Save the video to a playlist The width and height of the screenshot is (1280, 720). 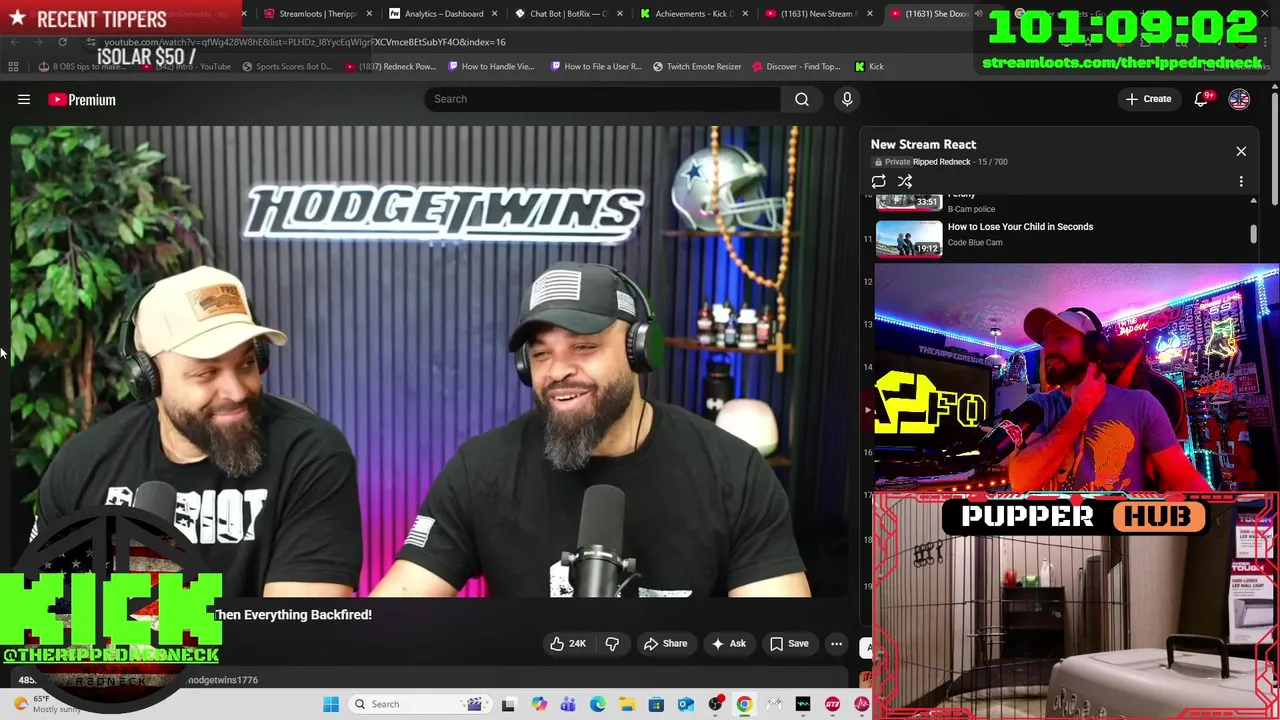tap(788, 643)
